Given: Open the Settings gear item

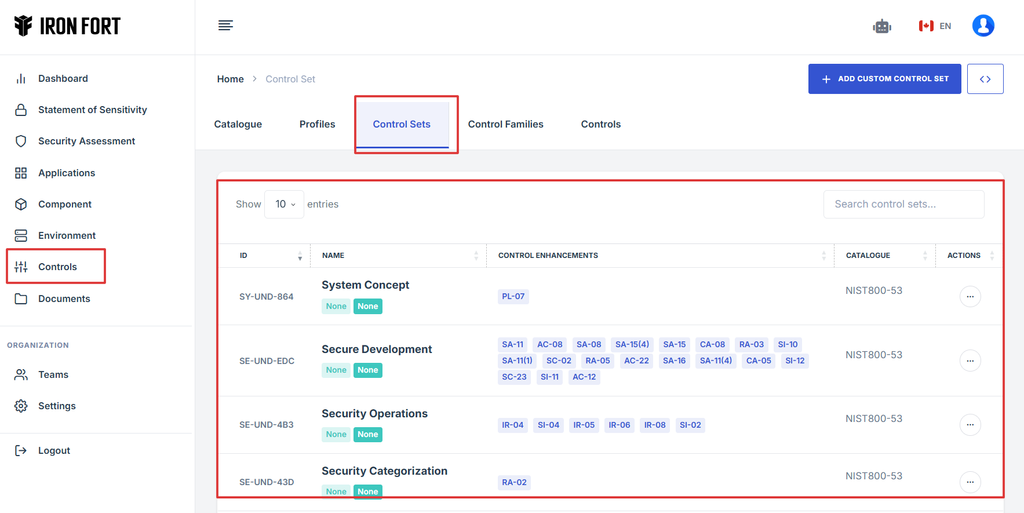Looking at the screenshot, I should [57, 406].
